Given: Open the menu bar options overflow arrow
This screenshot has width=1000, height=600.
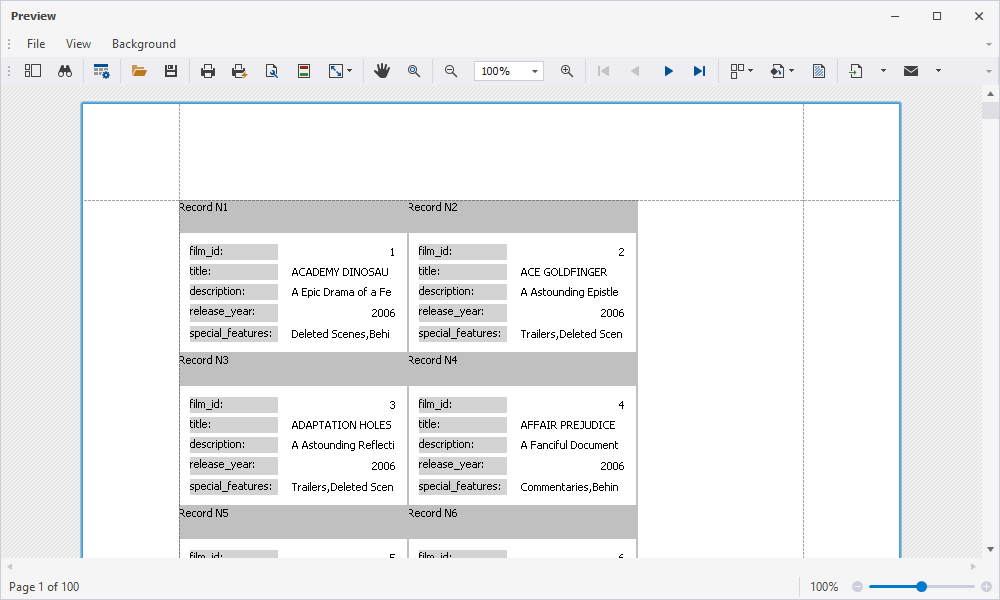Looking at the screenshot, I should pos(989,44).
